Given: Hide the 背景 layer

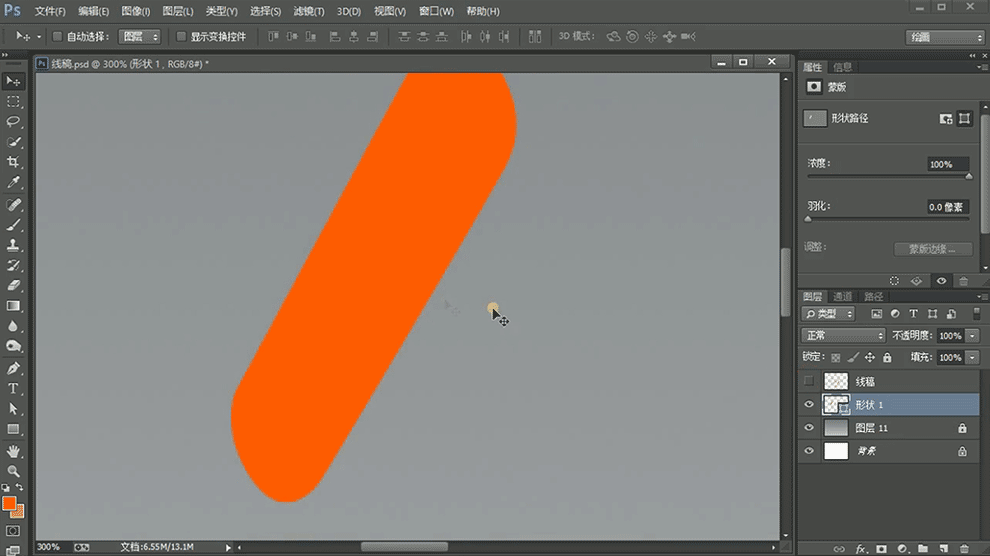Looking at the screenshot, I should 809,451.
